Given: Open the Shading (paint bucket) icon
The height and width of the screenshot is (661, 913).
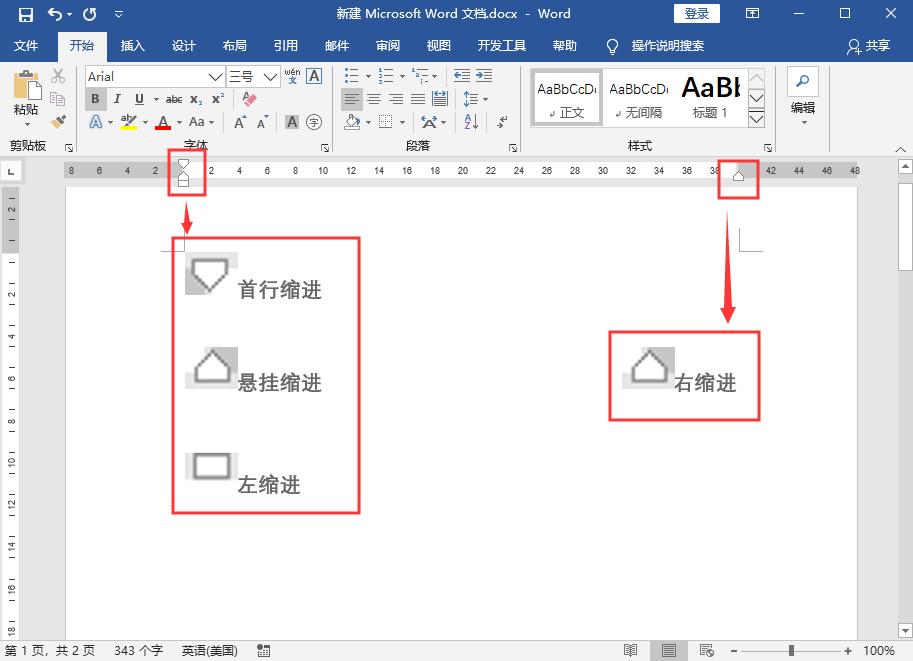Looking at the screenshot, I should tap(351, 121).
